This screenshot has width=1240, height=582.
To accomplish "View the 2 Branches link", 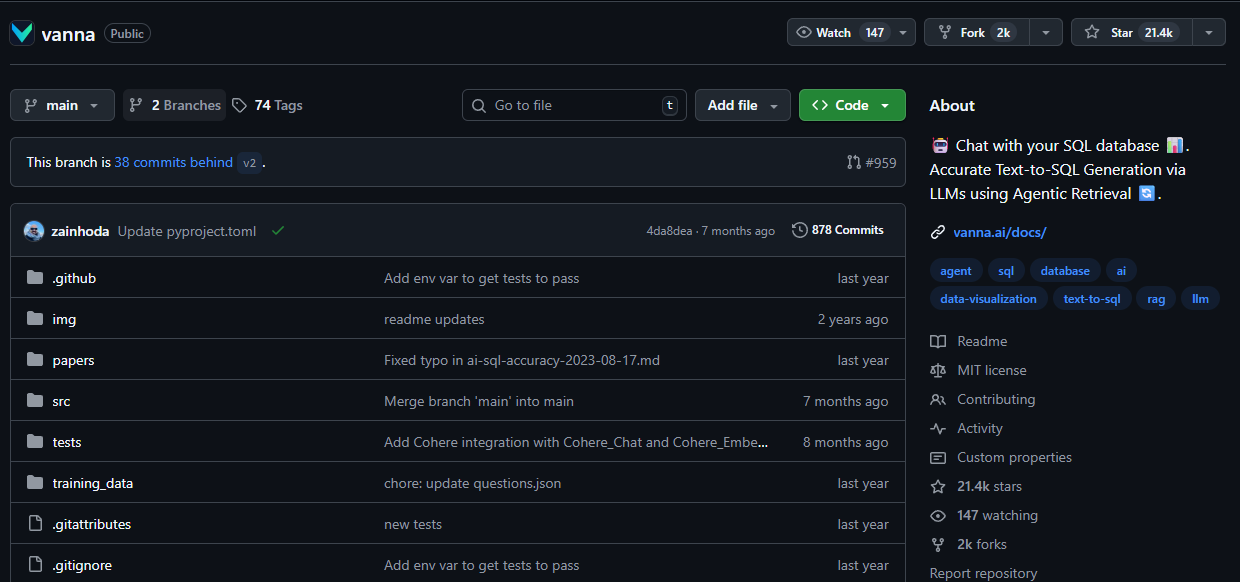I will 175,105.
